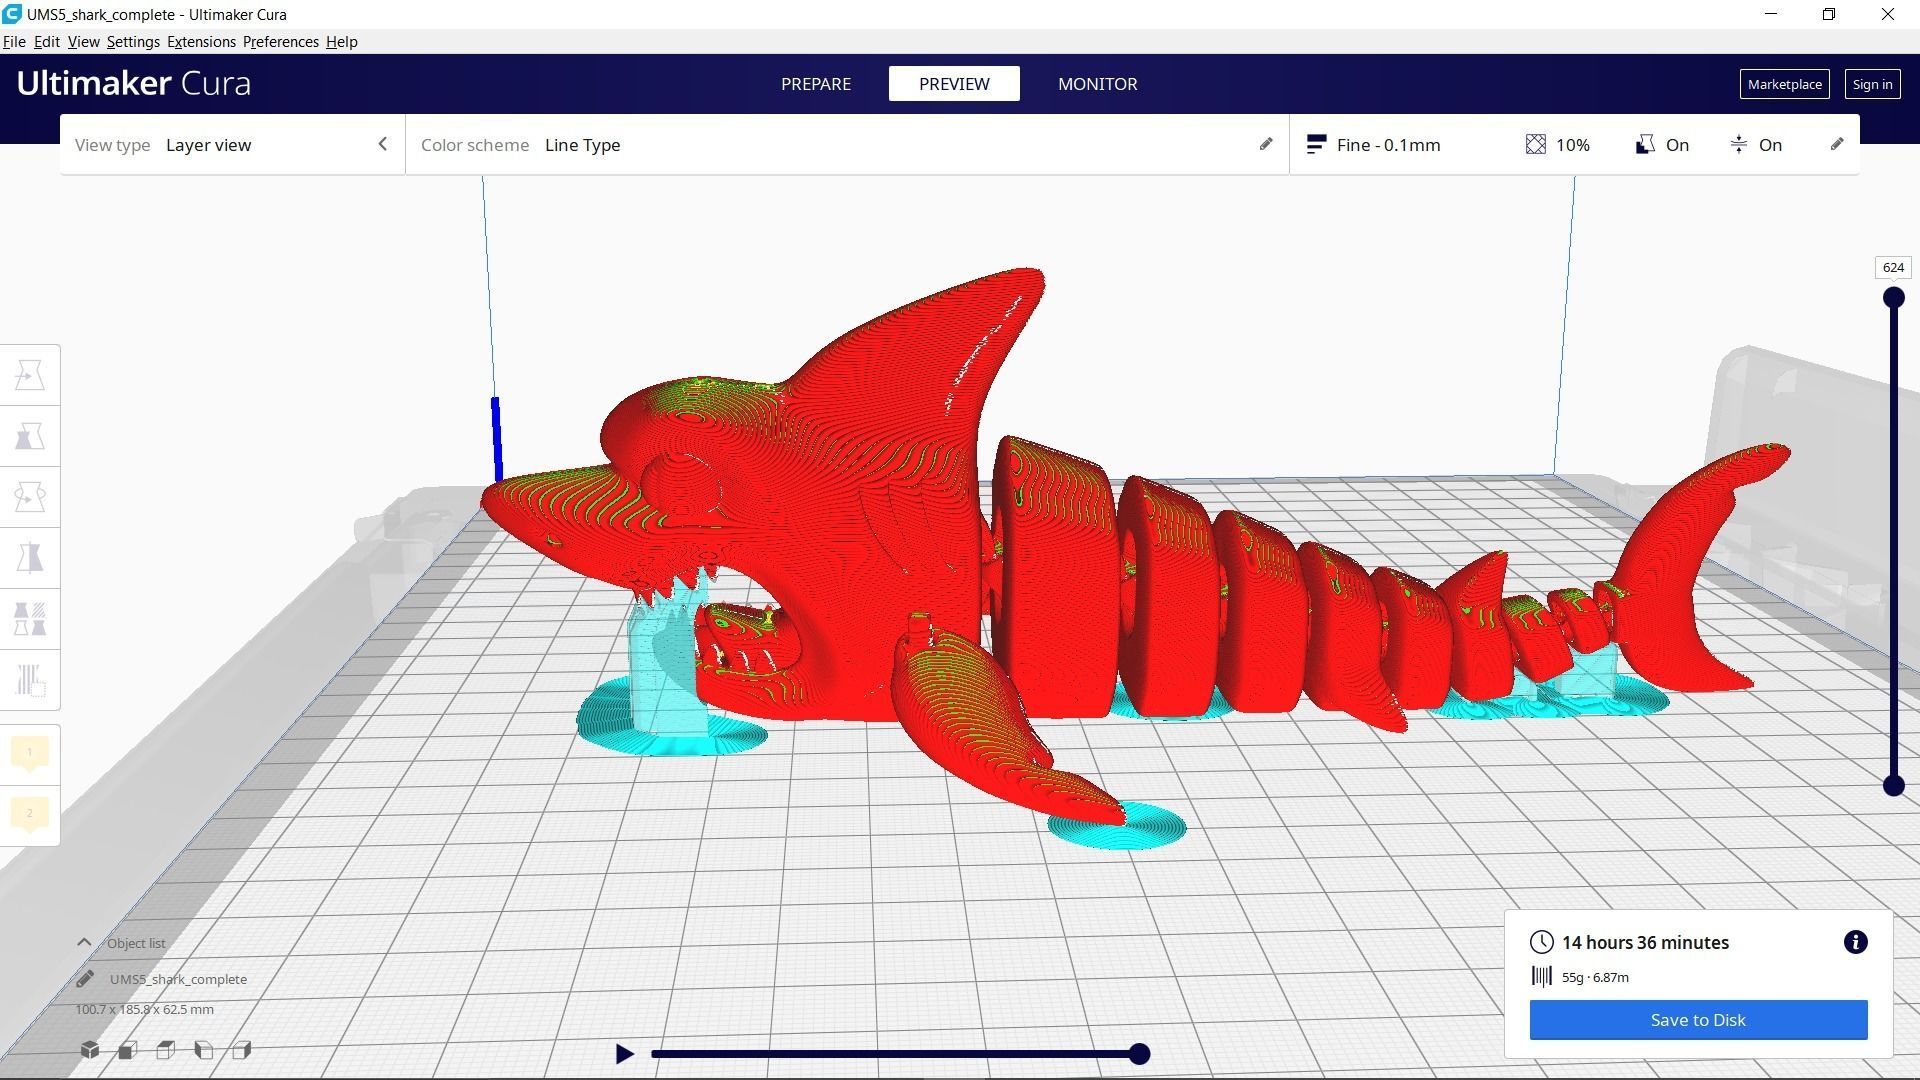The image size is (1920, 1080).
Task: Switch to right side camera view cube
Action: click(x=242, y=1050)
